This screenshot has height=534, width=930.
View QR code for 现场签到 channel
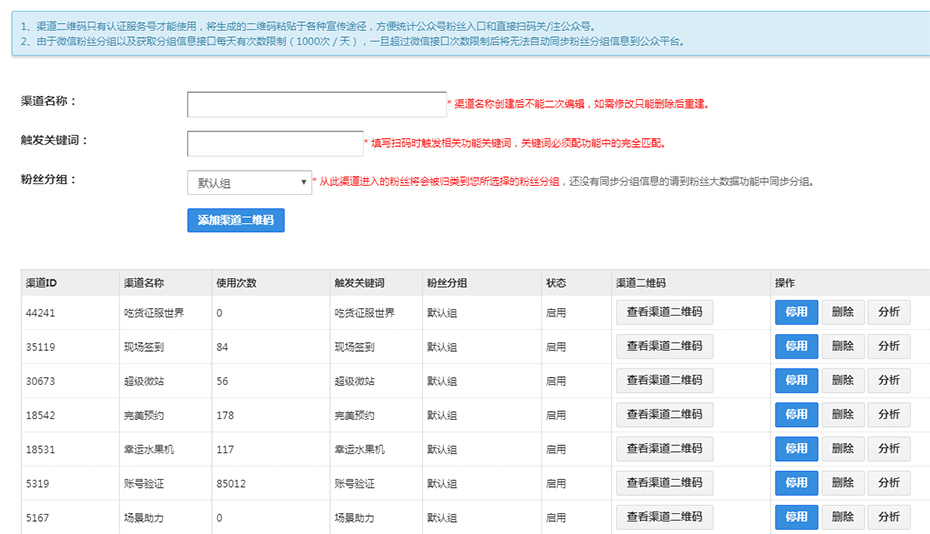pos(664,346)
